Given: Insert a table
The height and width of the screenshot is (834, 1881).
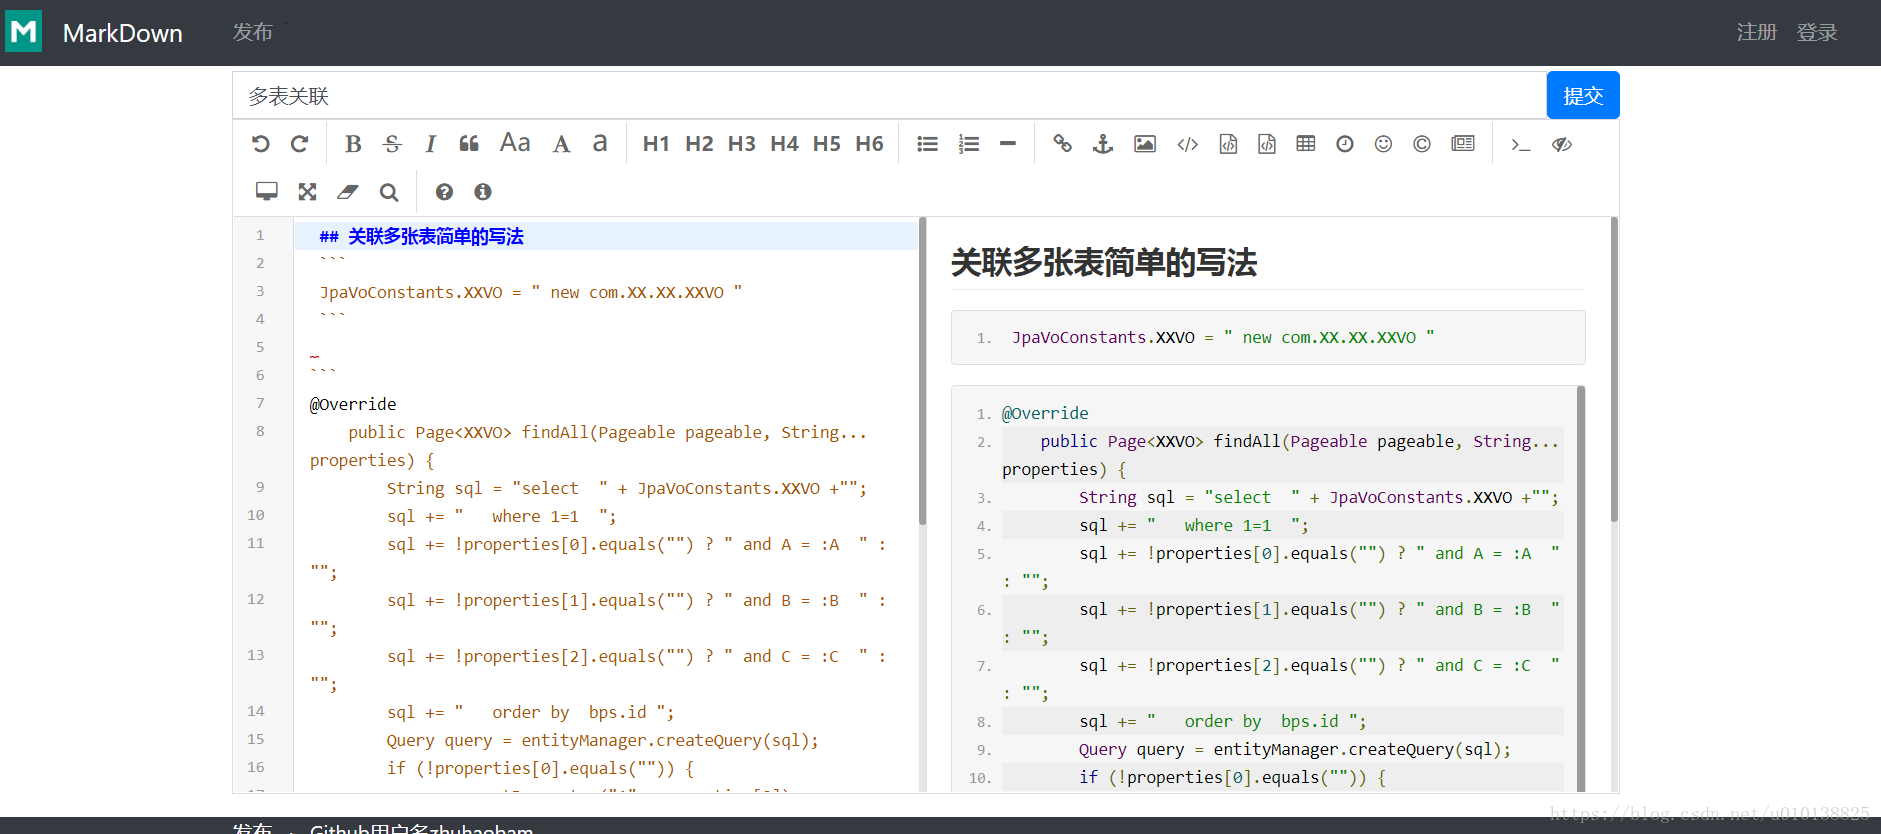Looking at the screenshot, I should point(1306,144).
